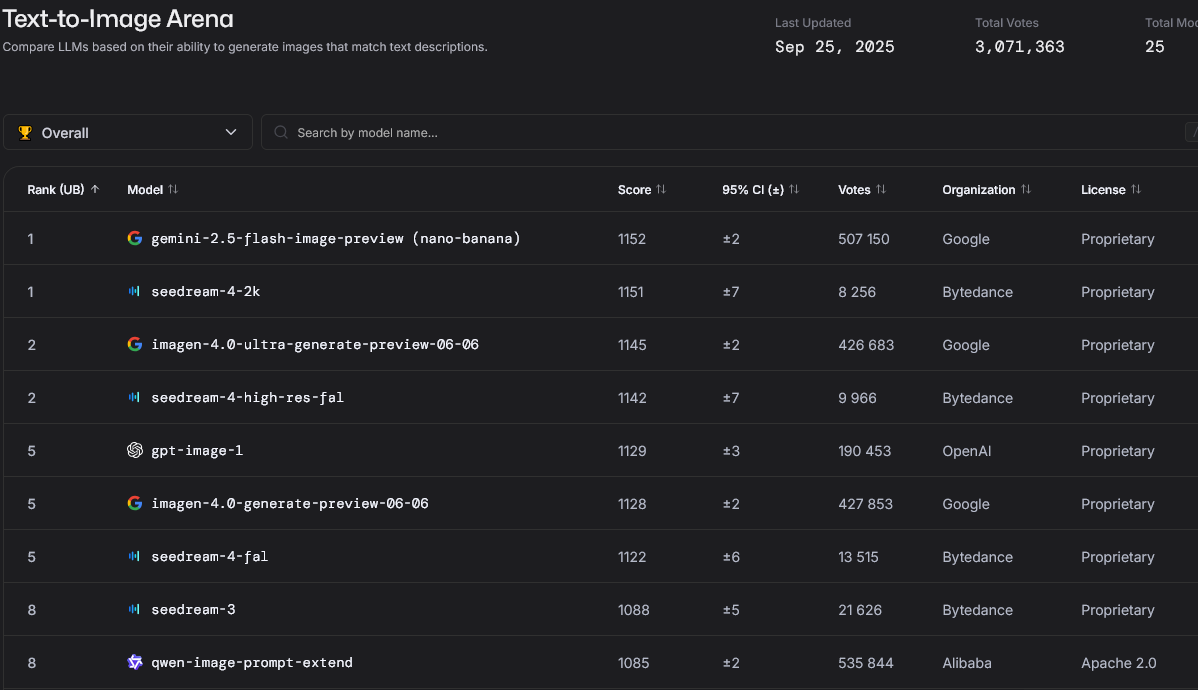Click the Bytedance icon next to seedream-3
1198x690 pixels.
(x=135, y=610)
